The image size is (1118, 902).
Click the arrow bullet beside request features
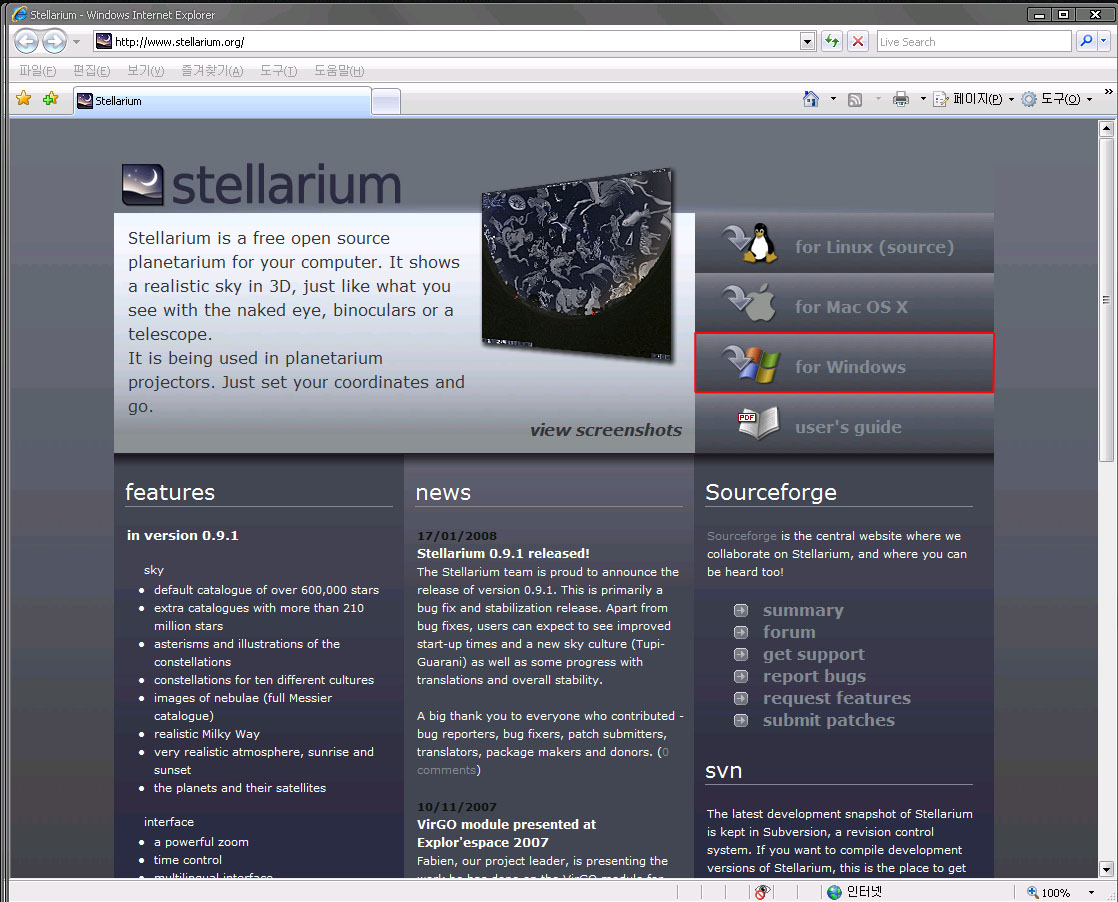coord(742,699)
